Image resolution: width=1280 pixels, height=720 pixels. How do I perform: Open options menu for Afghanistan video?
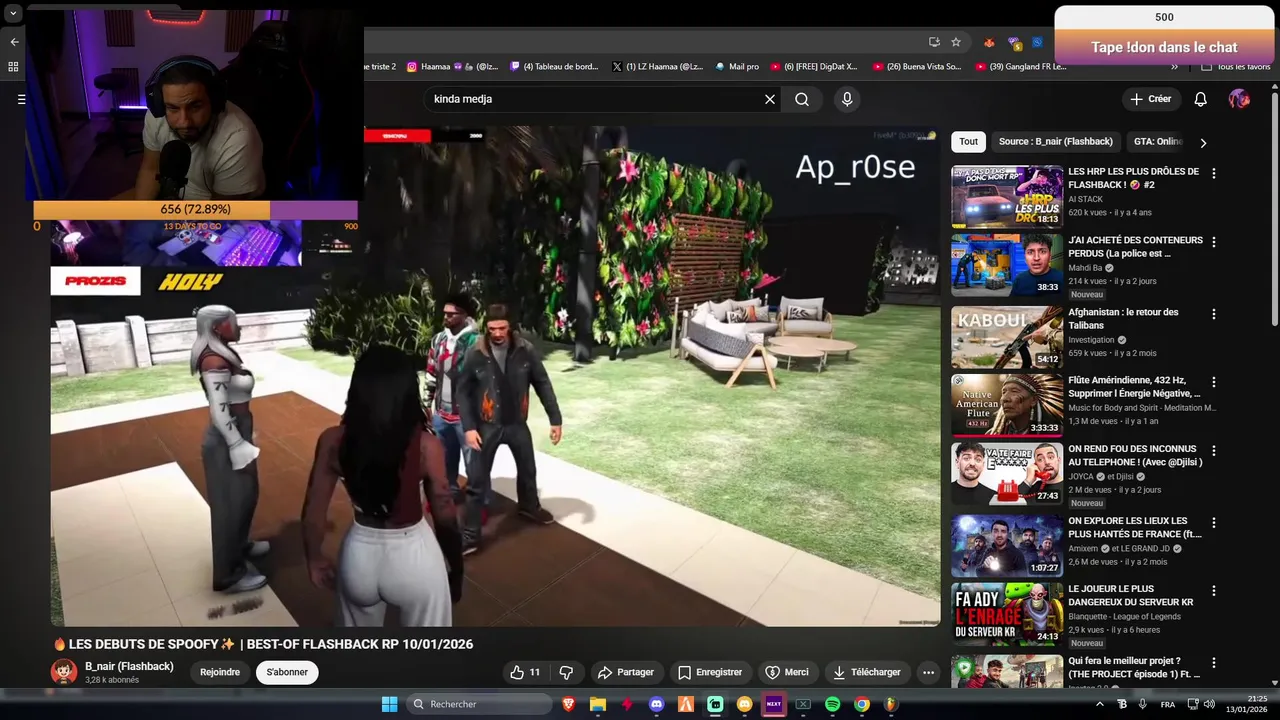pos(1214,314)
